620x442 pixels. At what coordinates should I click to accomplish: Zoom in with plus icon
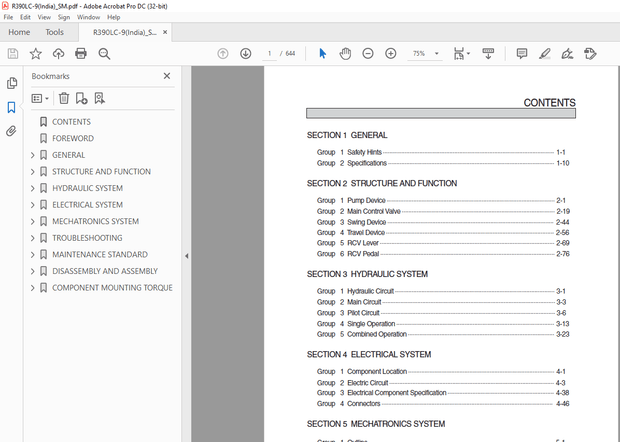click(x=391, y=53)
